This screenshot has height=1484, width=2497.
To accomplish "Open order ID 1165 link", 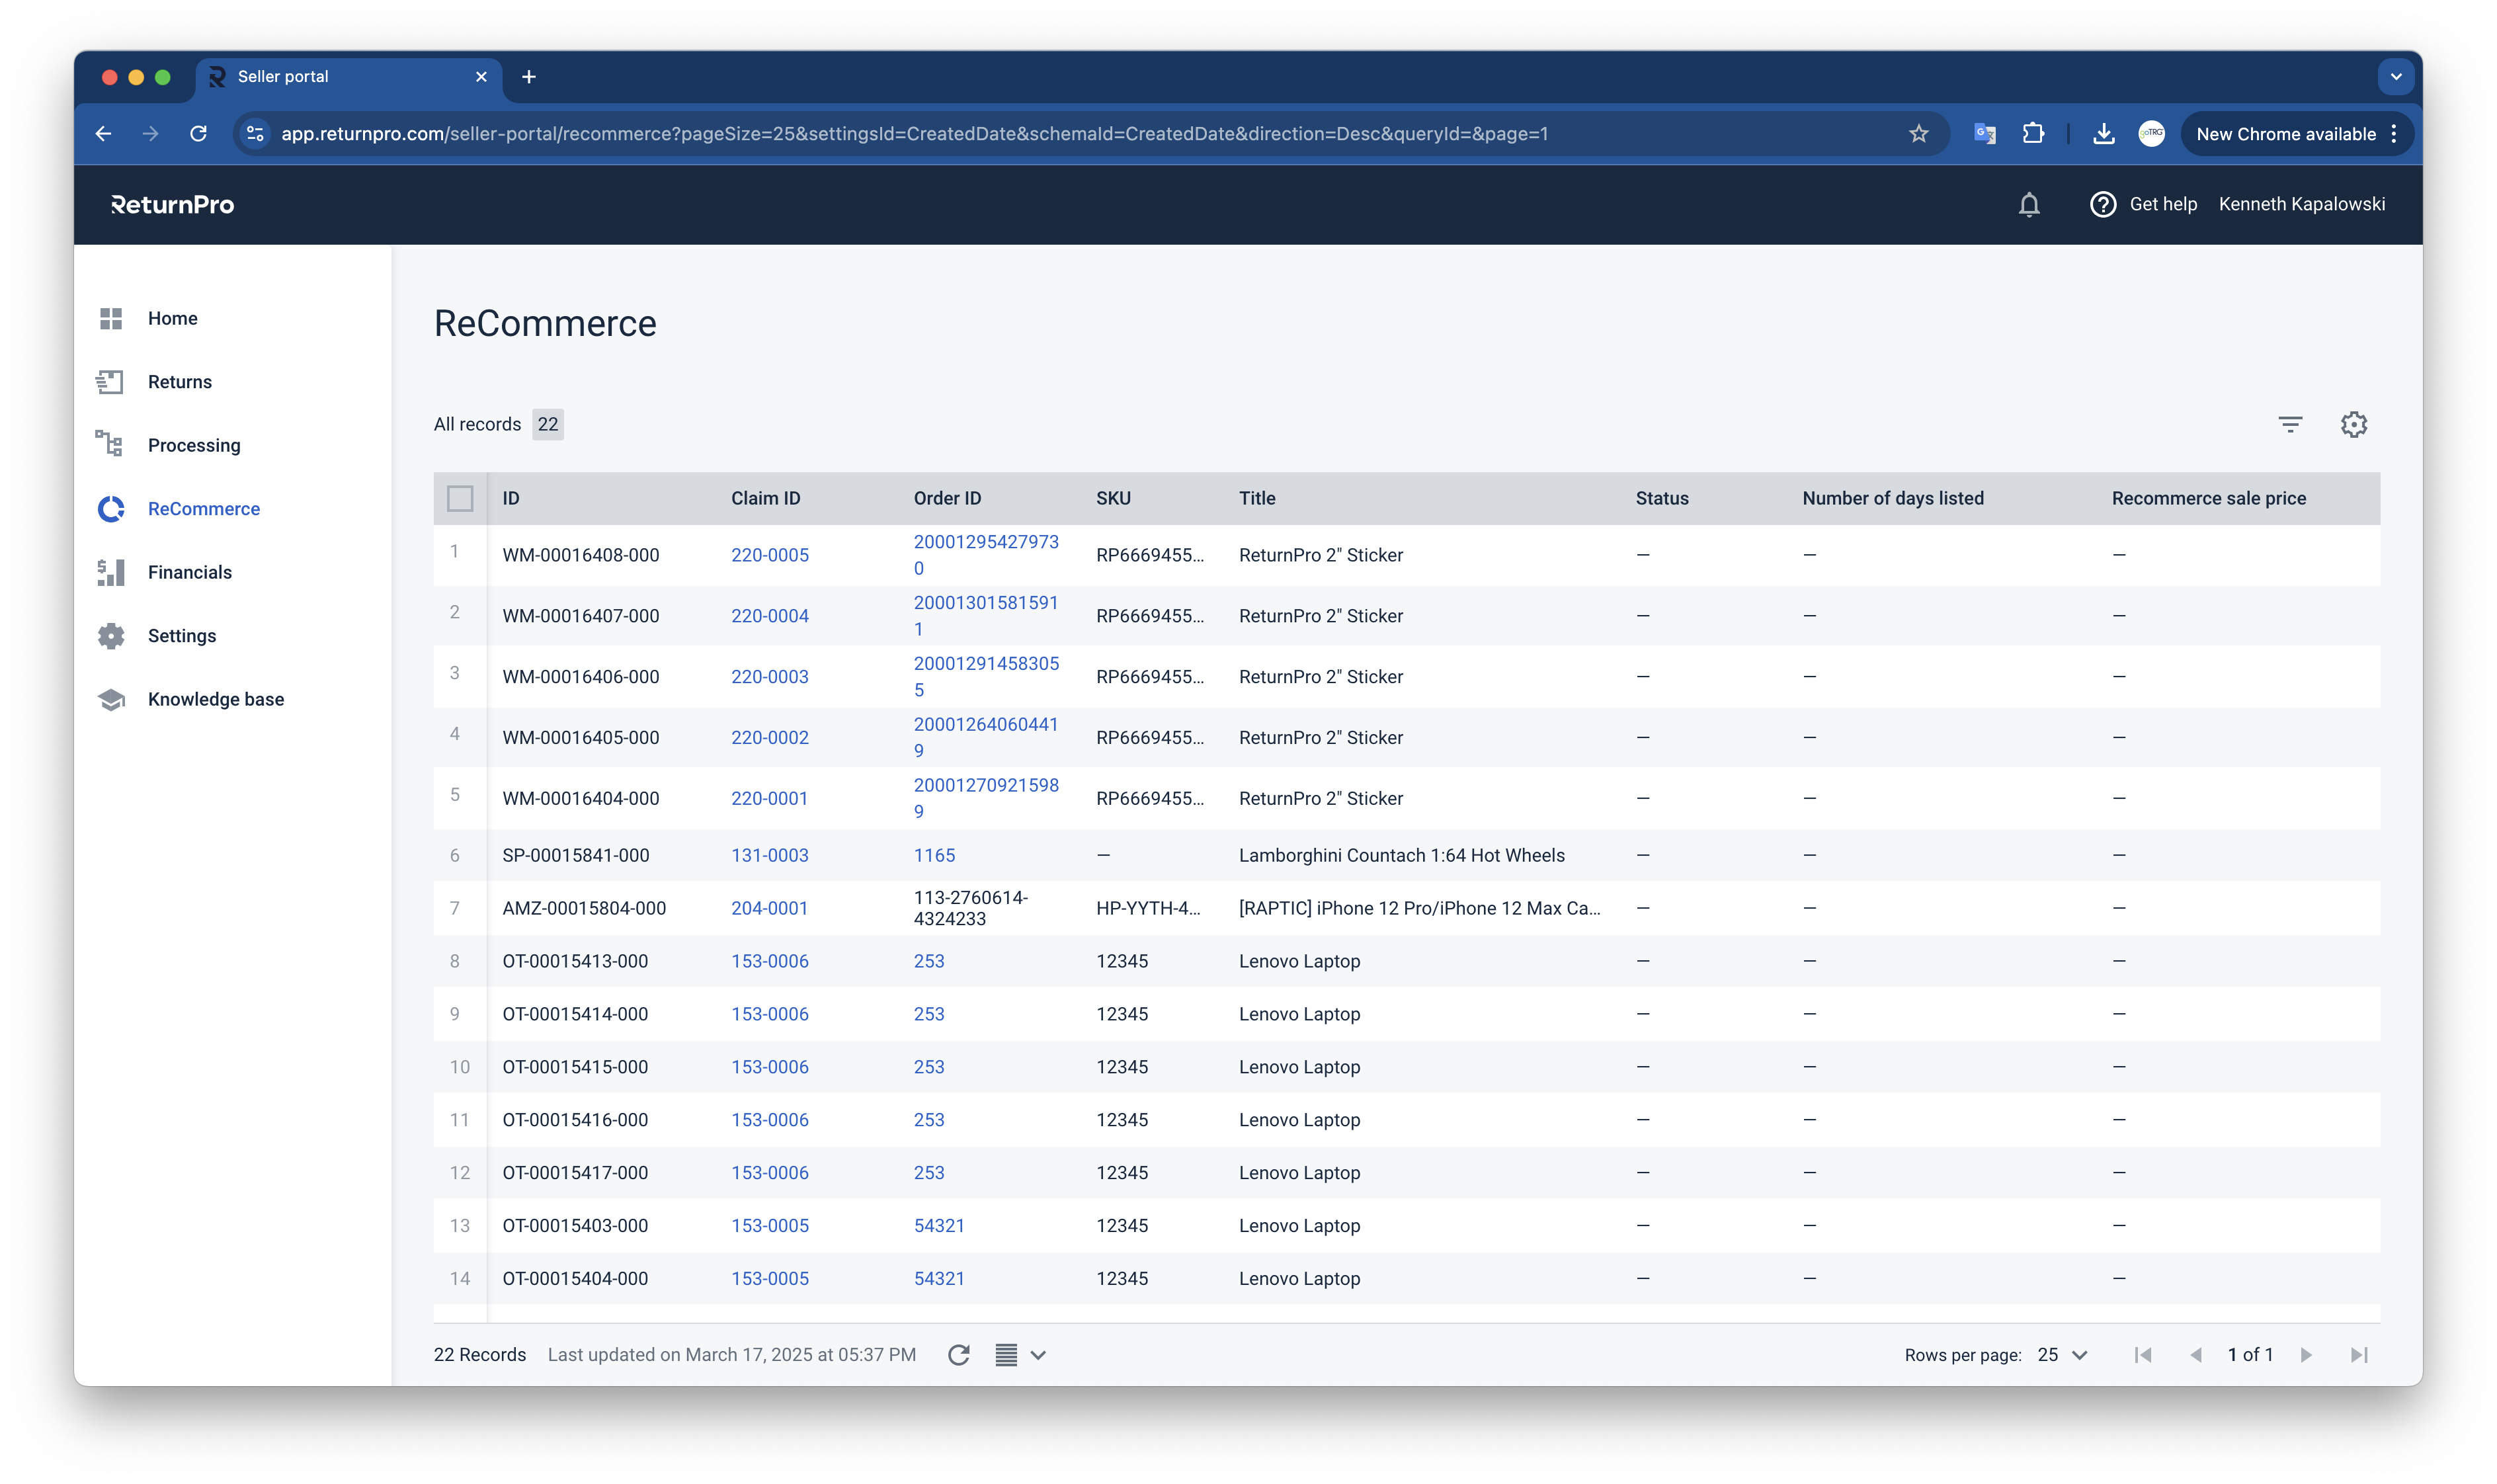I will [x=934, y=855].
